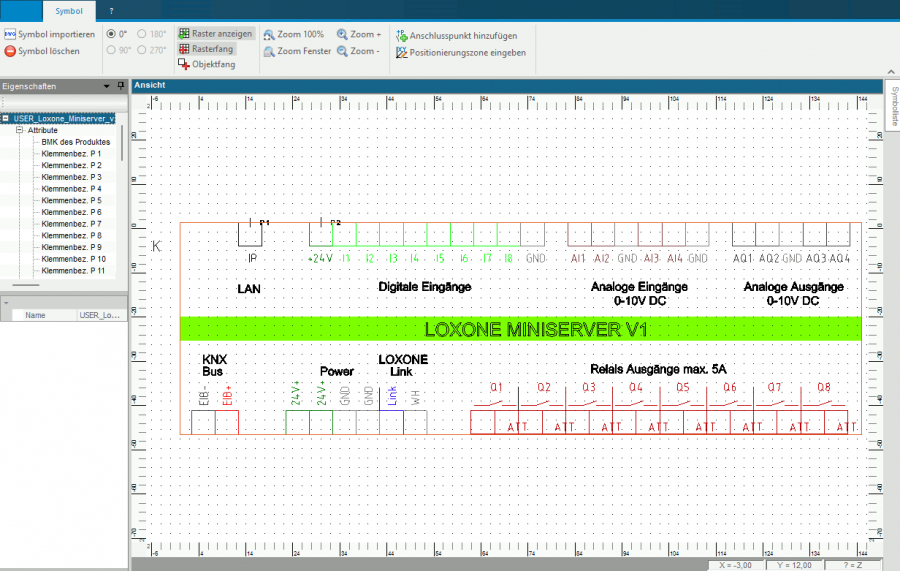The image size is (900, 571).
Task: Collapse the Attribute tree node
Action: (19, 130)
